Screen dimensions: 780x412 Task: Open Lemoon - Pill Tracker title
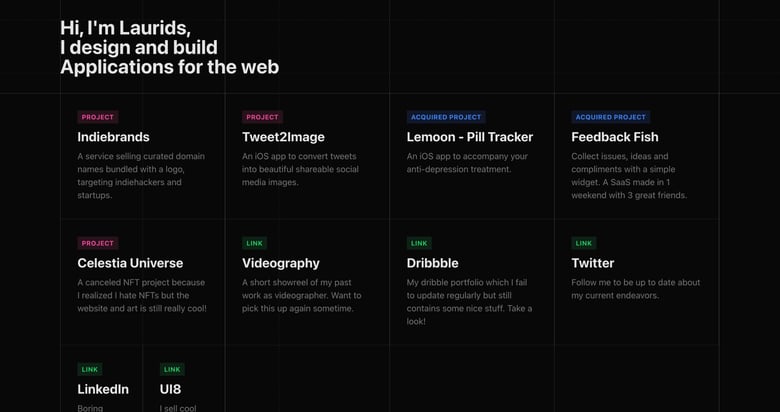click(469, 137)
